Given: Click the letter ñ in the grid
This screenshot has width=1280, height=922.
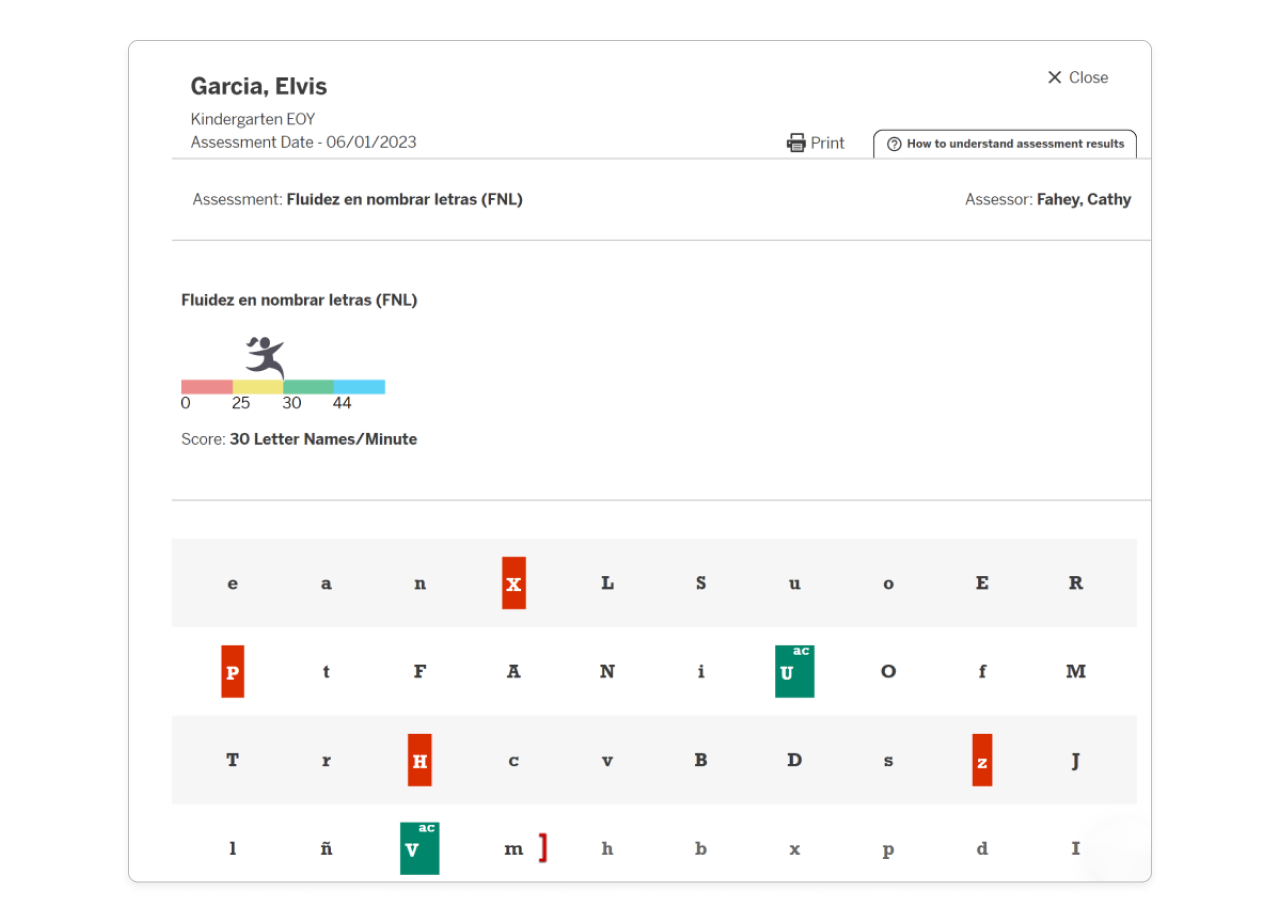Looking at the screenshot, I should coord(326,849).
